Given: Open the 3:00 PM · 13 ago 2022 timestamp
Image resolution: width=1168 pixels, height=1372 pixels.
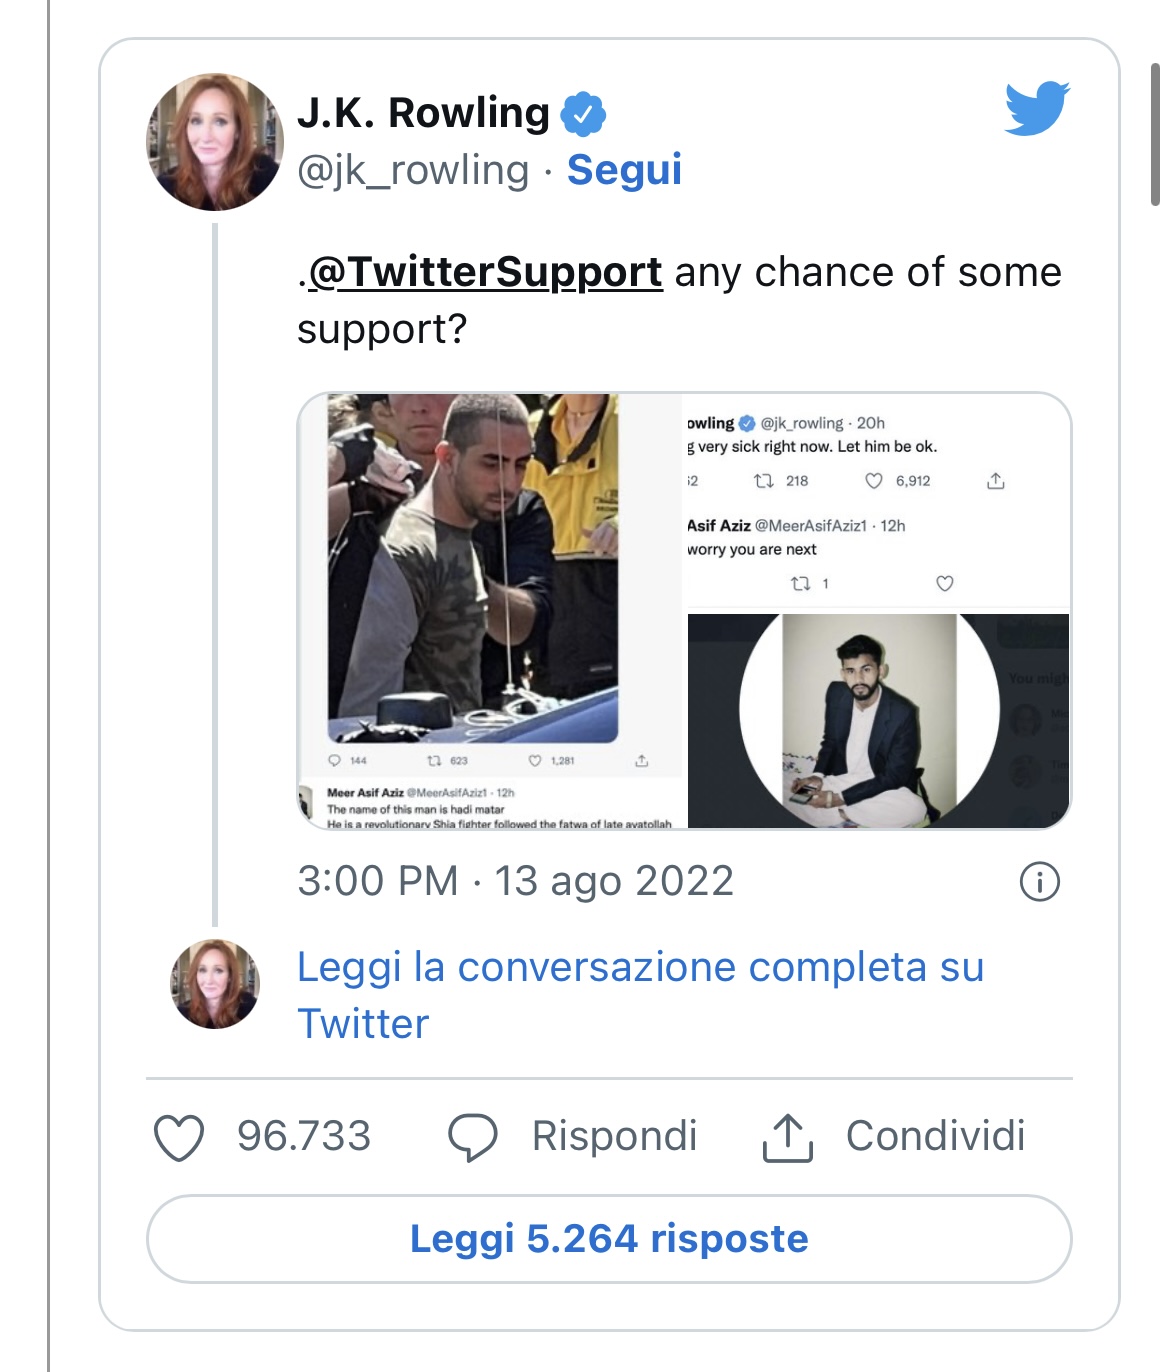Looking at the screenshot, I should click(x=515, y=882).
